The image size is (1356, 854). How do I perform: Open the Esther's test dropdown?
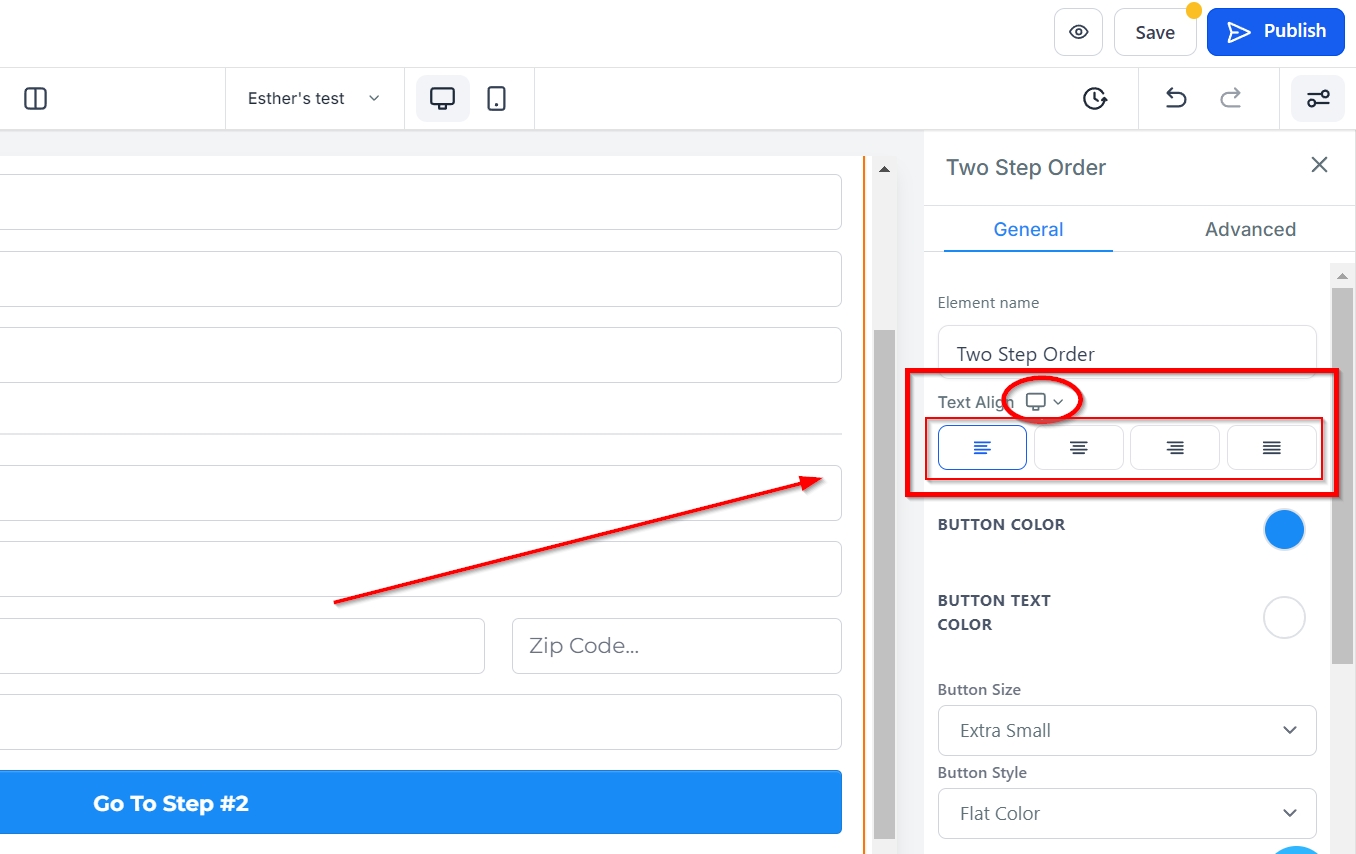tap(314, 98)
